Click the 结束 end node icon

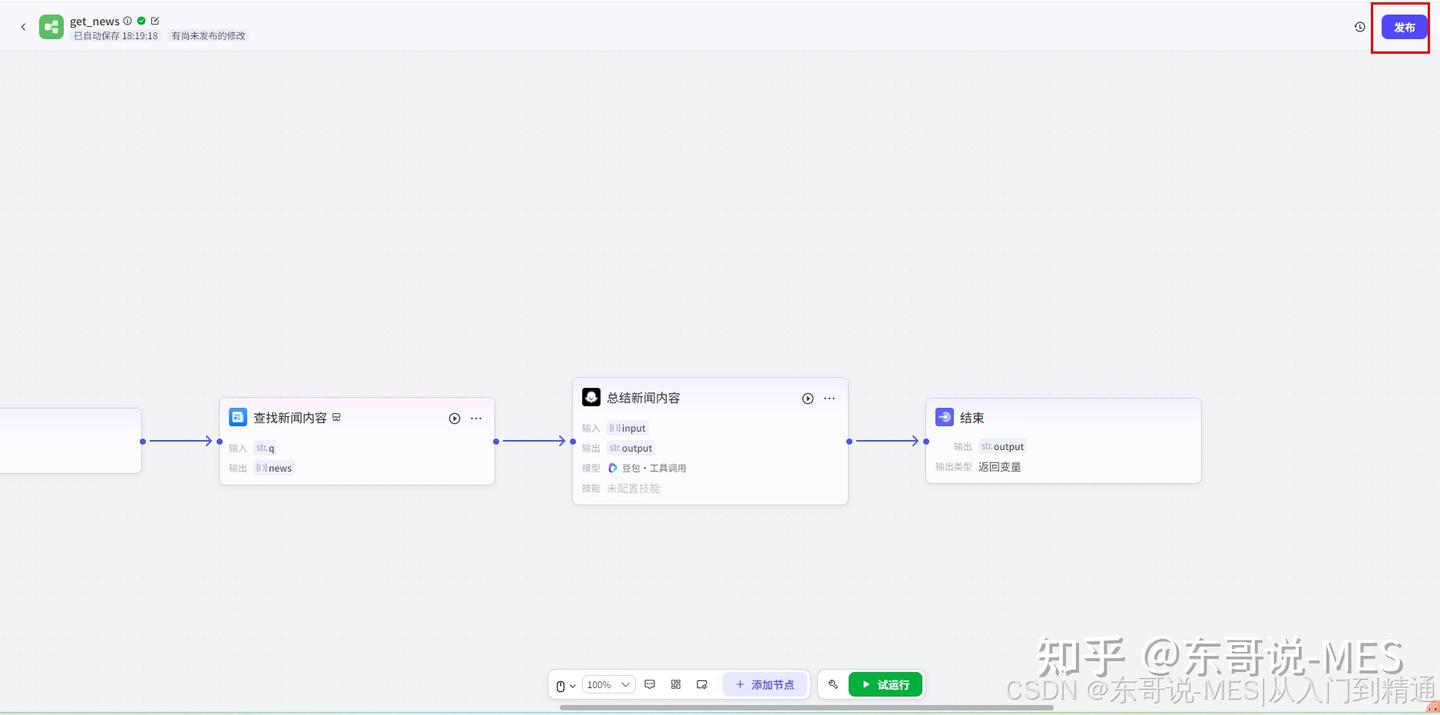(x=944, y=417)
